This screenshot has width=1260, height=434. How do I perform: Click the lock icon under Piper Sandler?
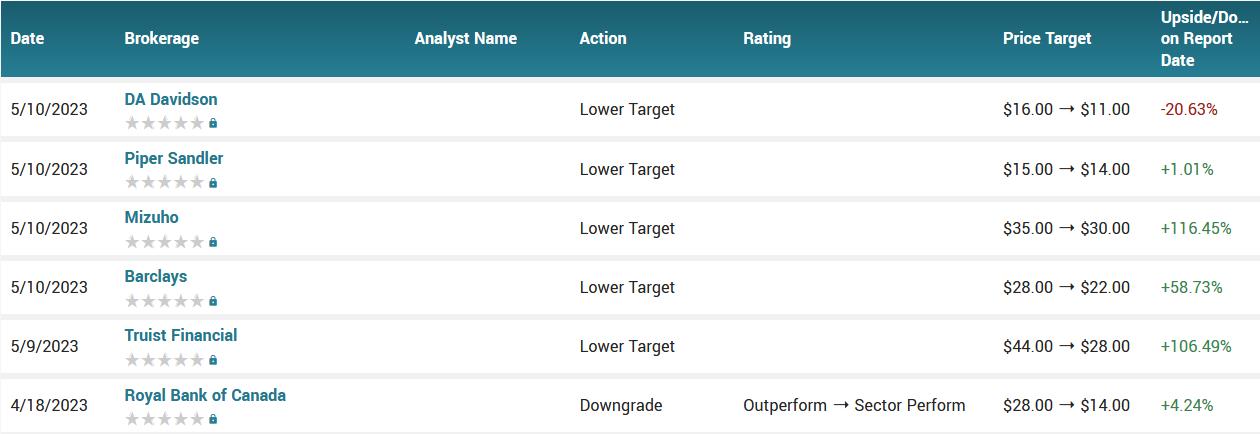click(x=213, y=183)
